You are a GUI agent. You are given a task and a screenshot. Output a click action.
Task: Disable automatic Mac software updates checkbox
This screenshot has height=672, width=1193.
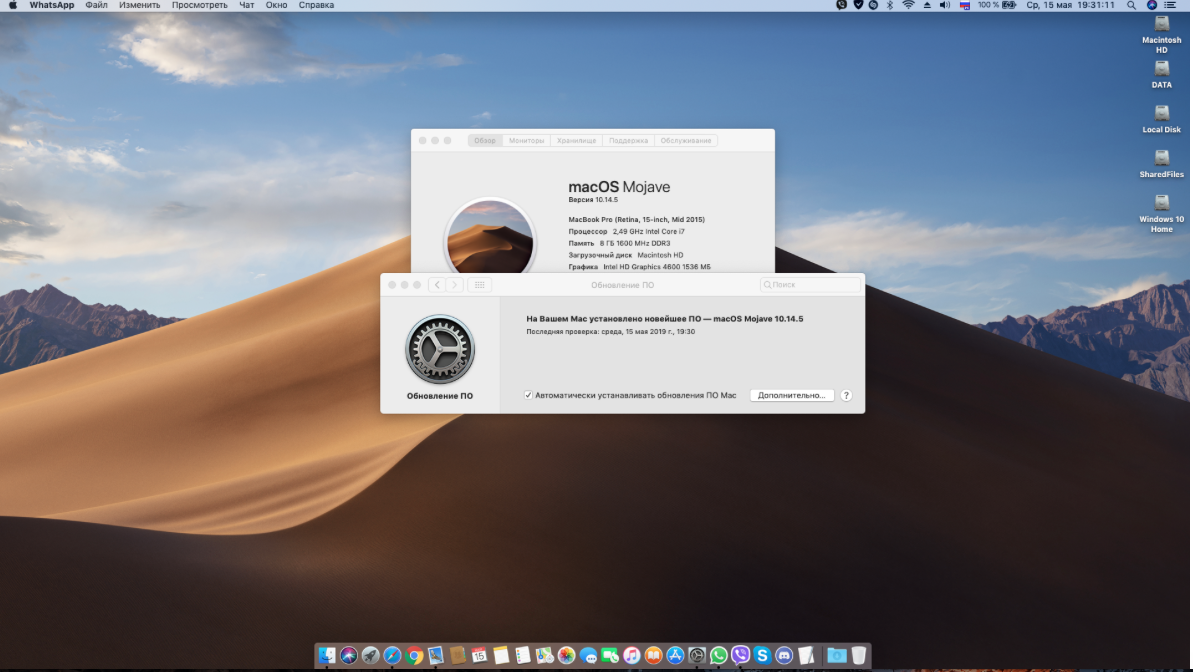(x=527, y=395)
